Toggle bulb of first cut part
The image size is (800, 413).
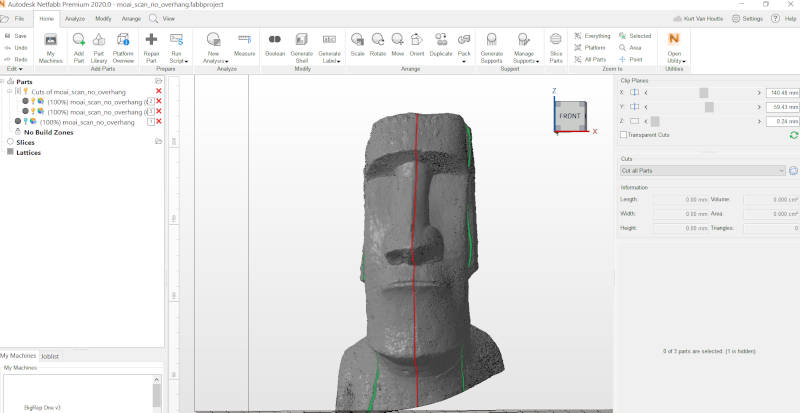tap(33, 102)
